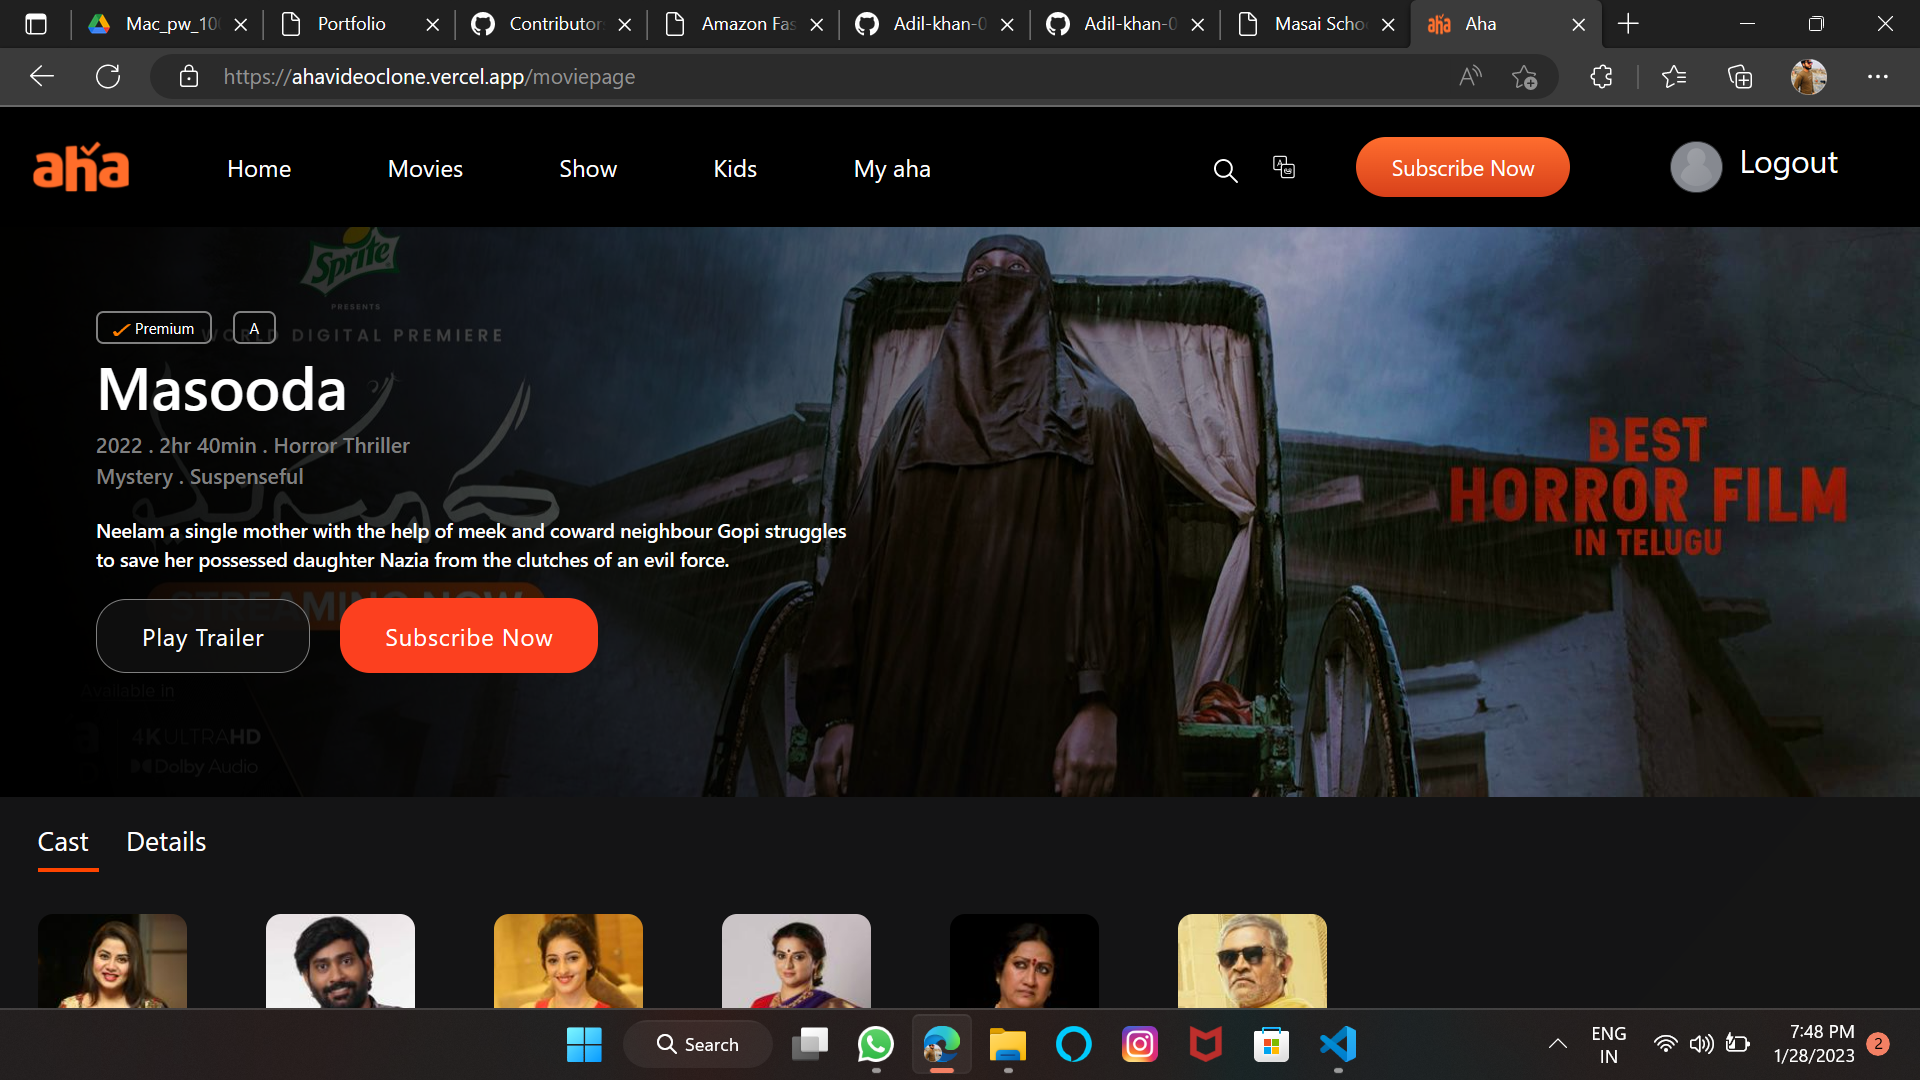The height and width of the screenshot is (1080, 1920).
Task: Launch Visual Studio Code from the taskbar
Action: [x=1338, y=1044]
